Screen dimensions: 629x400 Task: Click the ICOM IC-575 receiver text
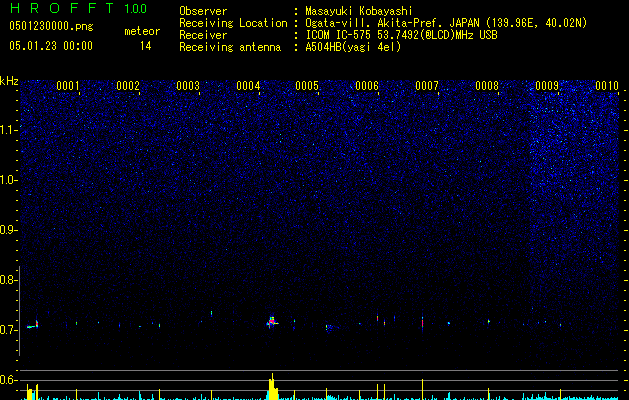401,35
